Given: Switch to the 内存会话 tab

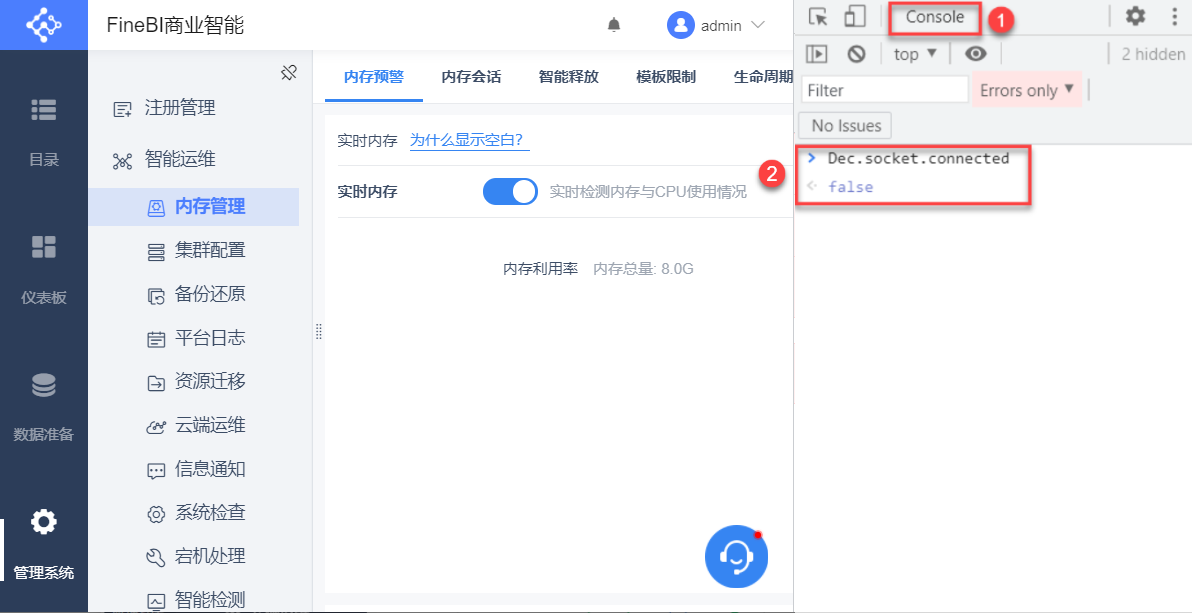Looking at the screenshot, I should [471, 77].
